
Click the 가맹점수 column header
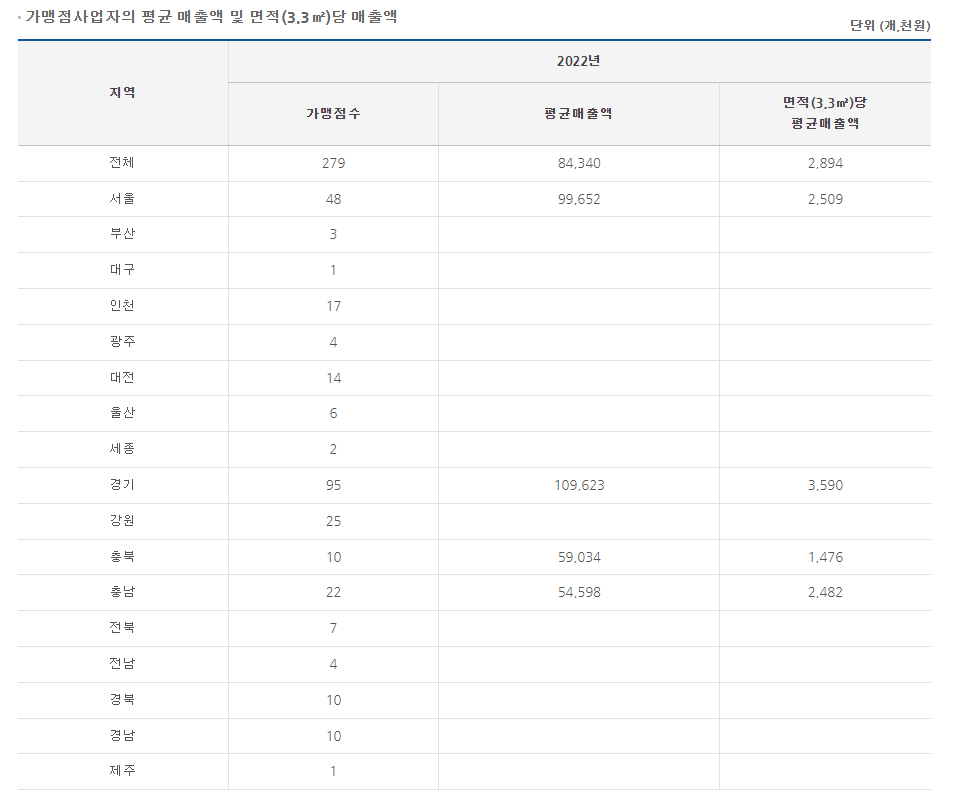(x=333, y=114)
